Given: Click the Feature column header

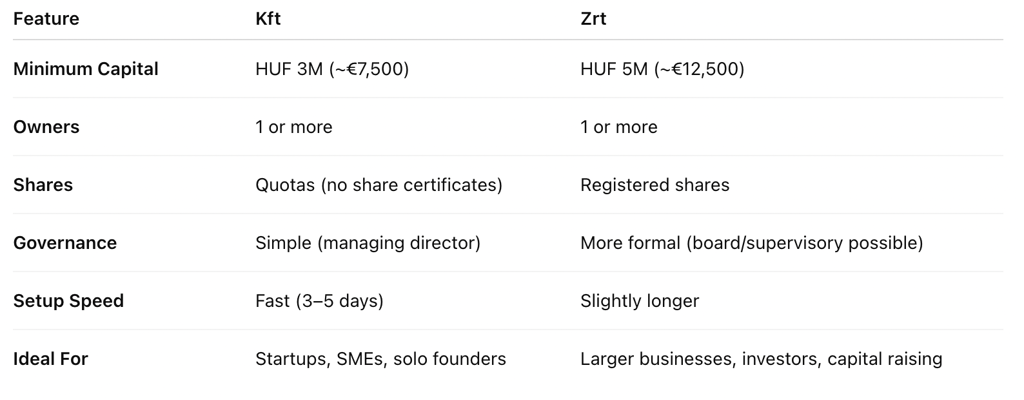Looking at the screenshot, I should pyautogui.click(x=46, y=19).
